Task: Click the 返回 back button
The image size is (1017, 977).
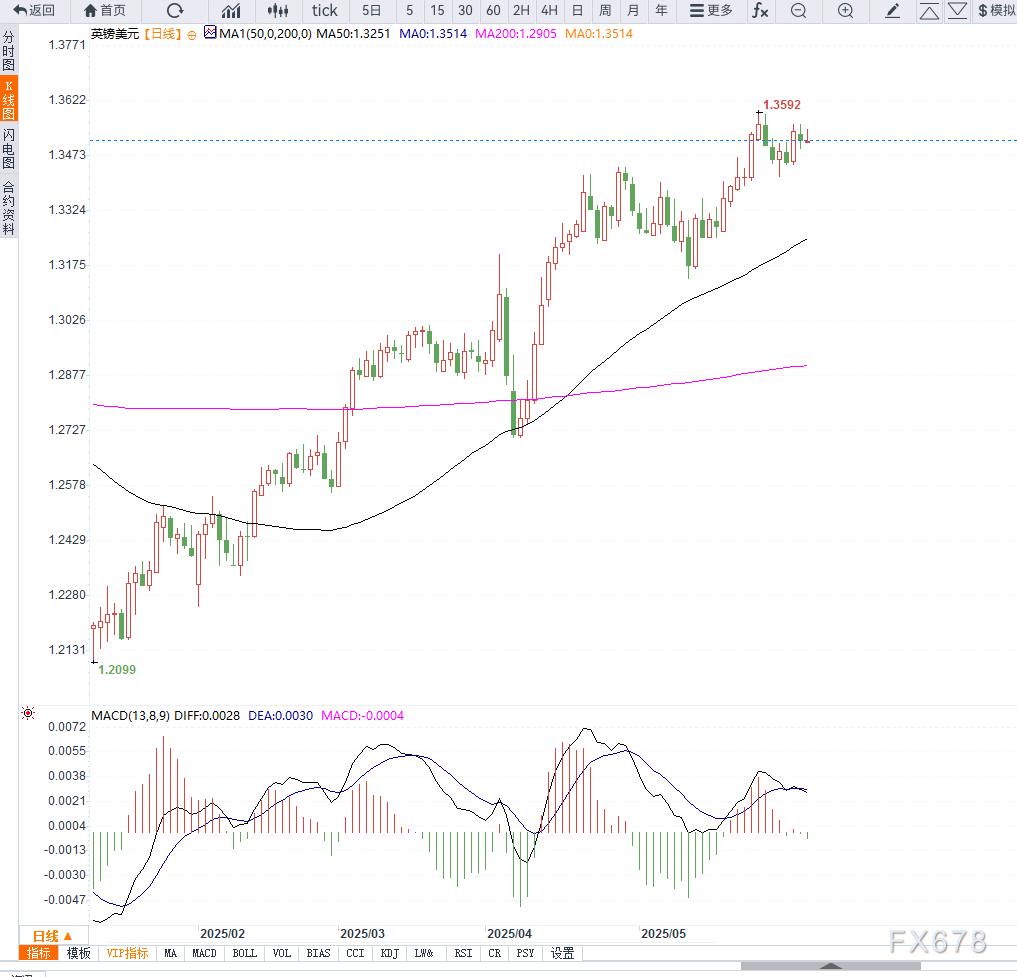Action: pos(33,11)
